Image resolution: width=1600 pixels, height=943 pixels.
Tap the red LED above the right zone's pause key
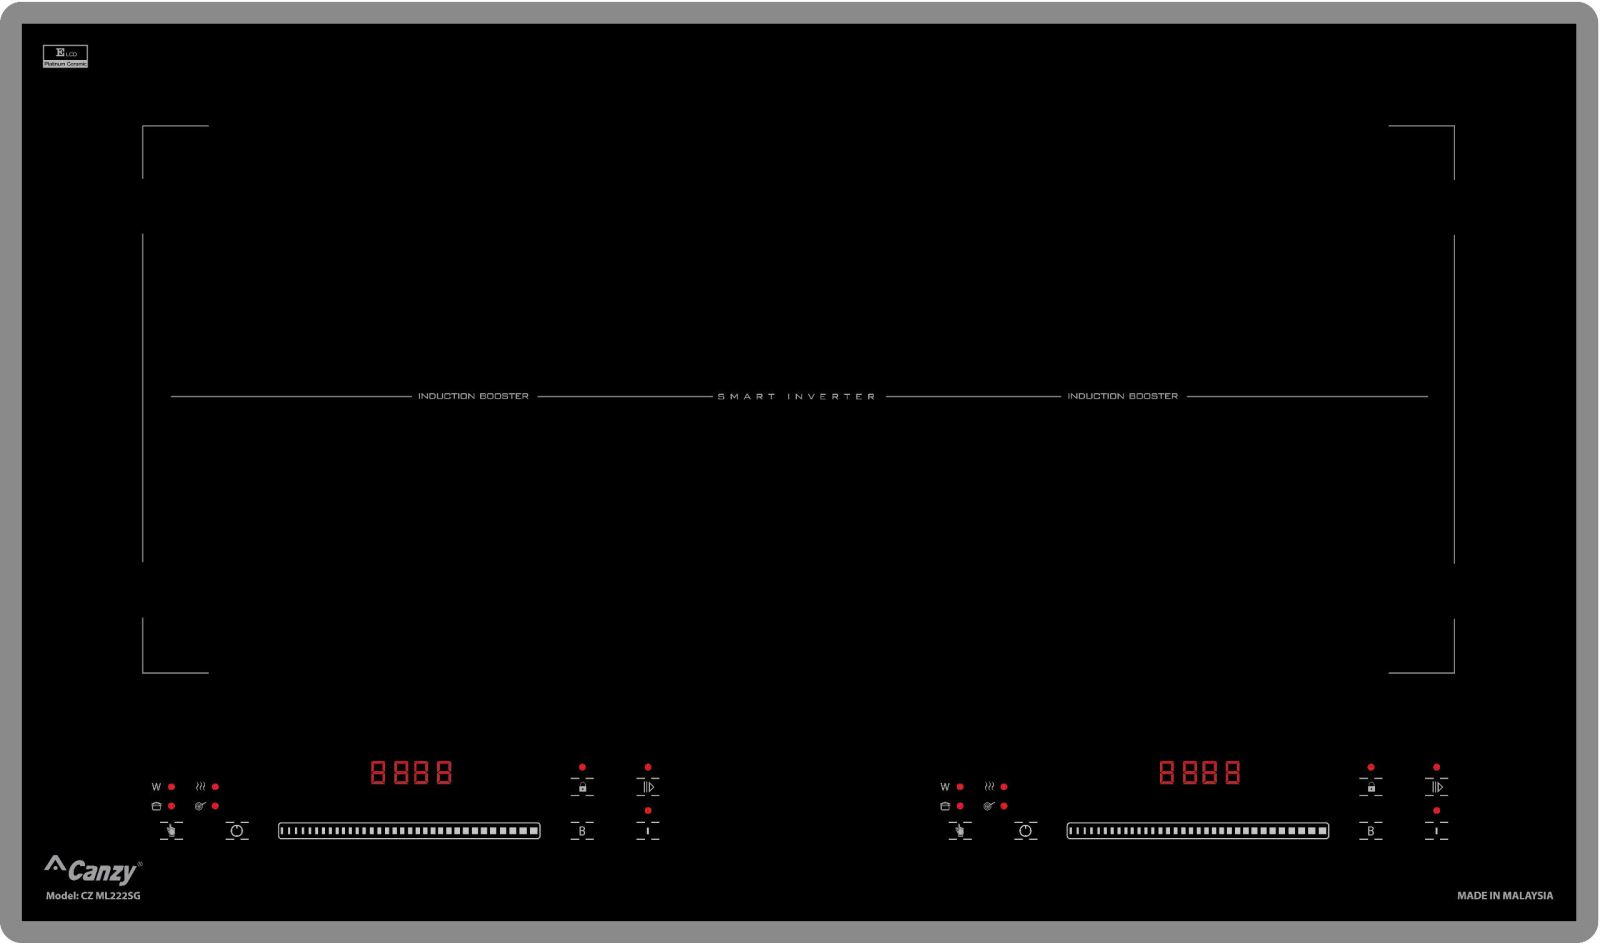1437,768
